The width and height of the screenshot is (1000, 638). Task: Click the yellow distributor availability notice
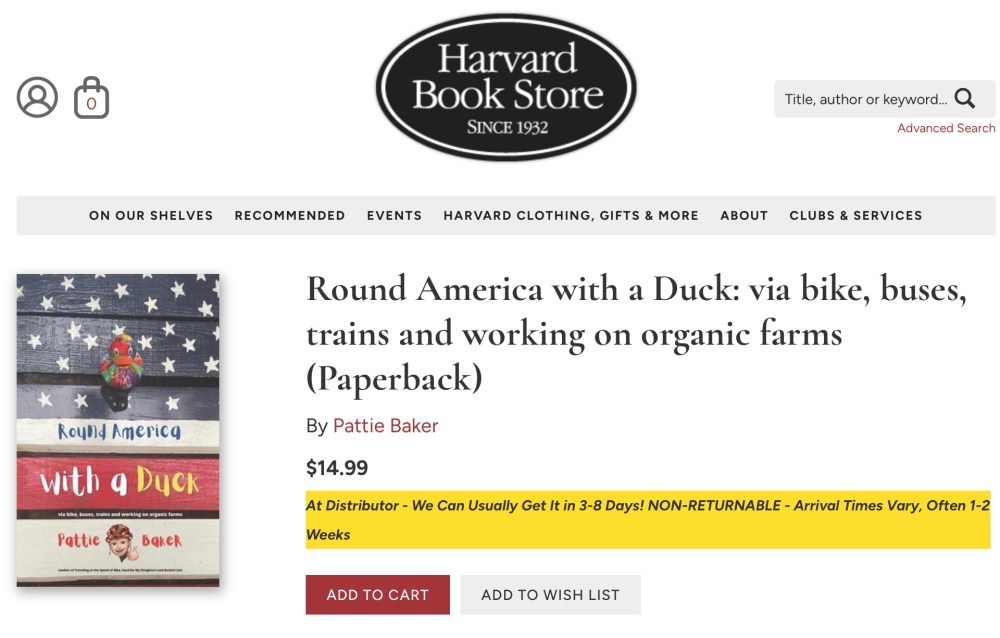click(647, 520)
